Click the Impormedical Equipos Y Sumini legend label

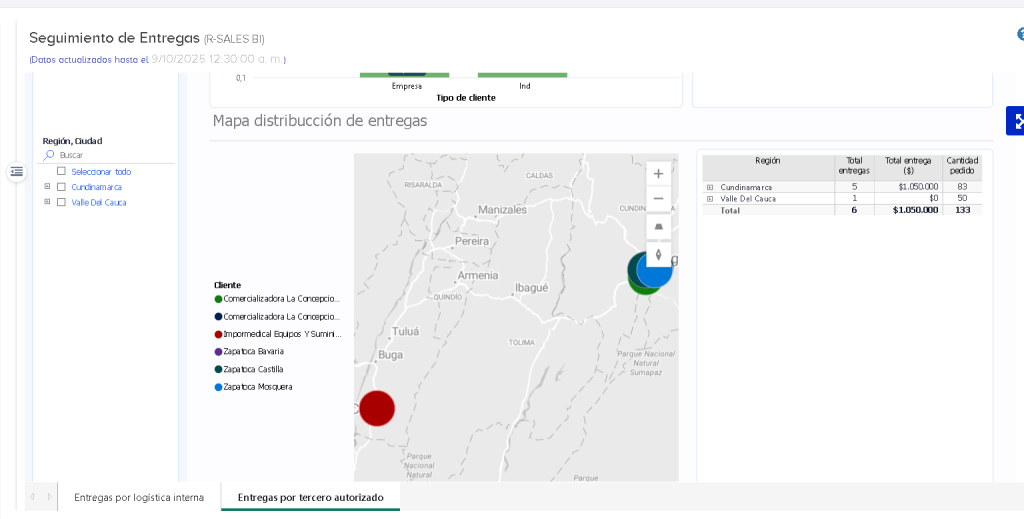(x=282, y=334)
